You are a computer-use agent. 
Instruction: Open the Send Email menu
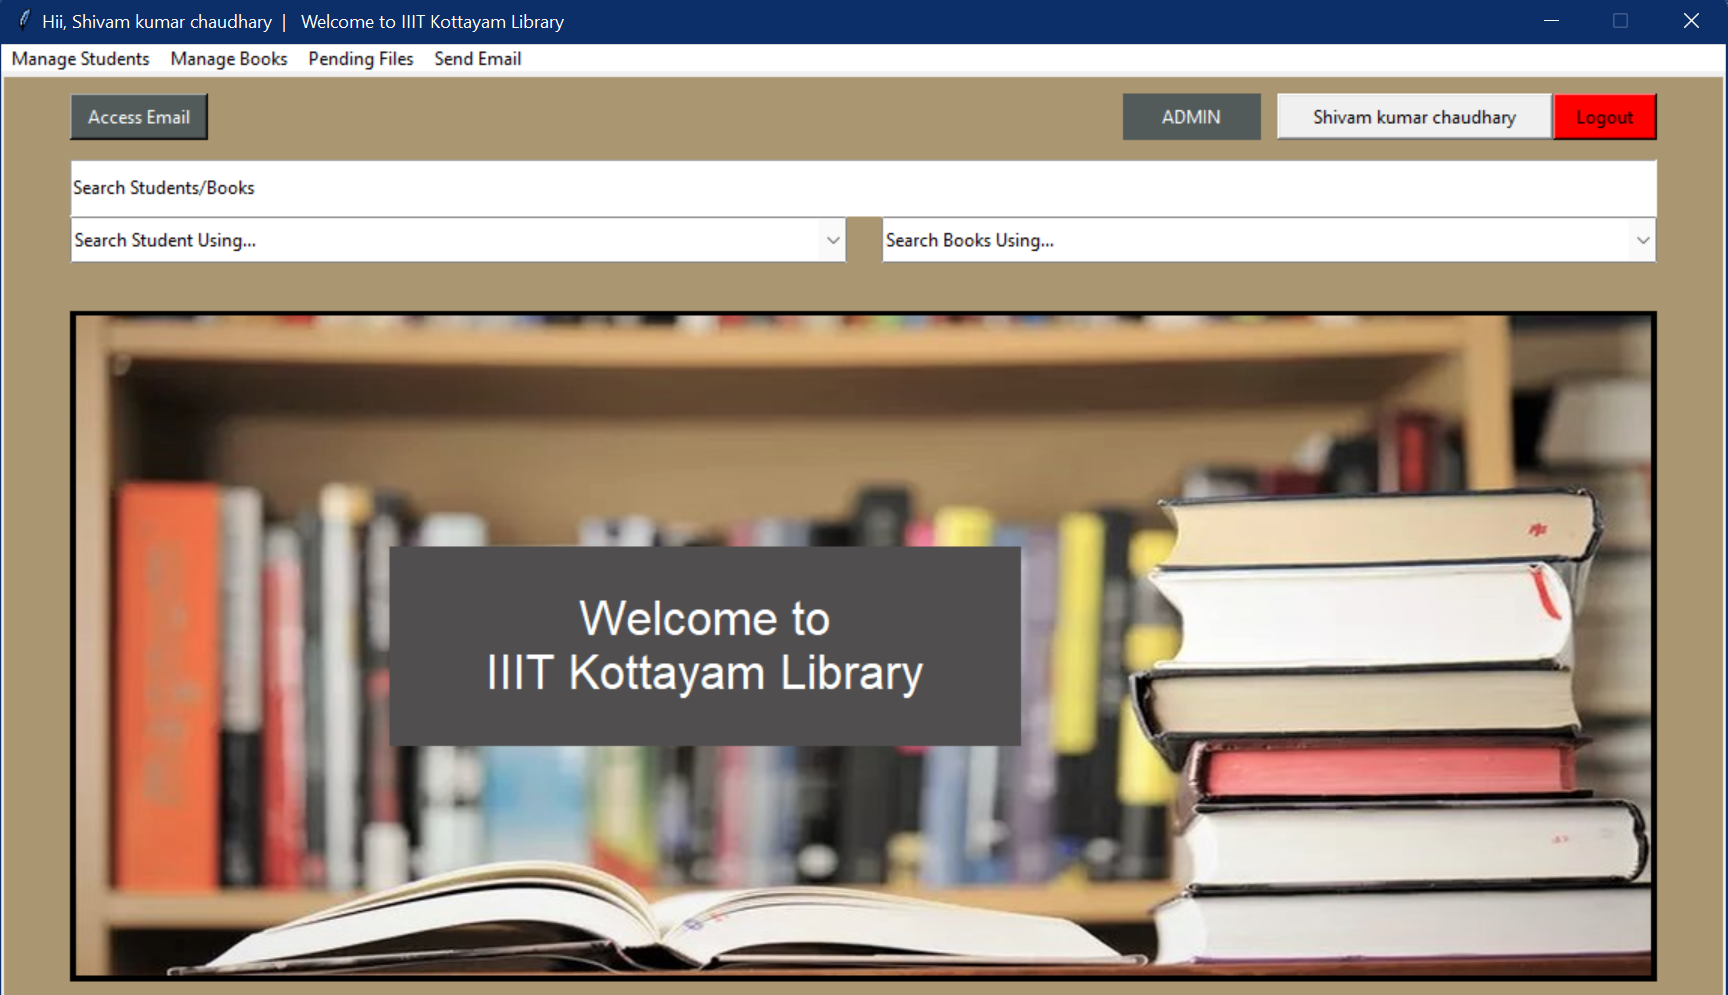click(x=477, y=59)
